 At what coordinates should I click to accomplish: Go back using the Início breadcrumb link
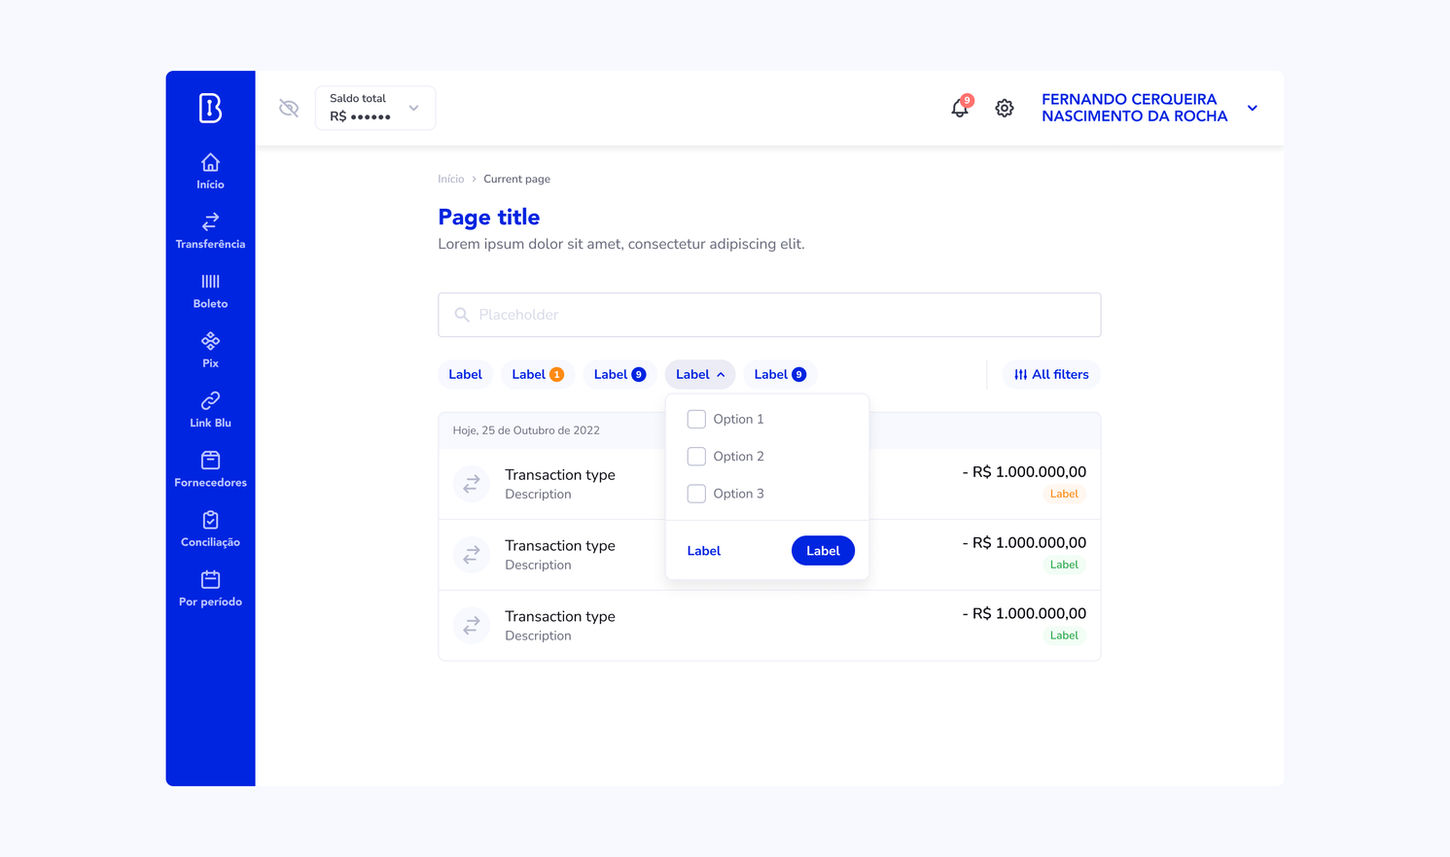pyautogui.click(x=450, y=178)
